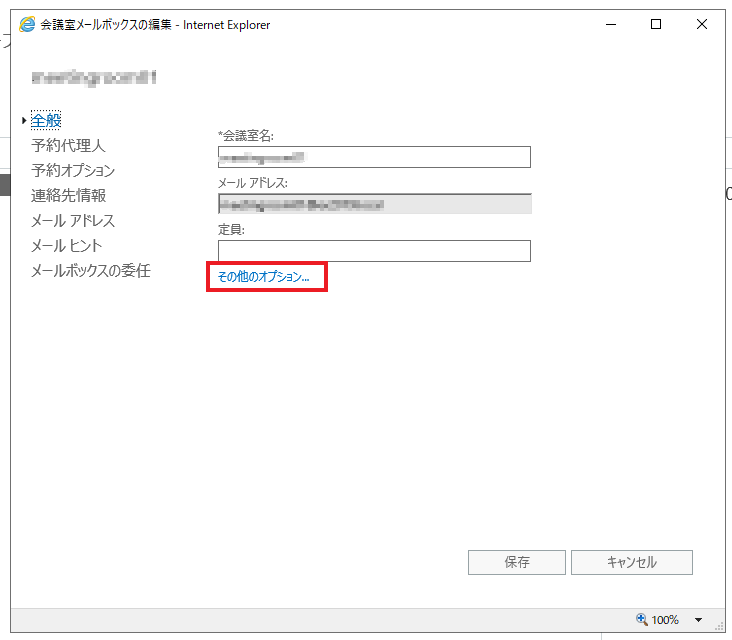Open the zoom level dropdown arrow

click(698, 620)
